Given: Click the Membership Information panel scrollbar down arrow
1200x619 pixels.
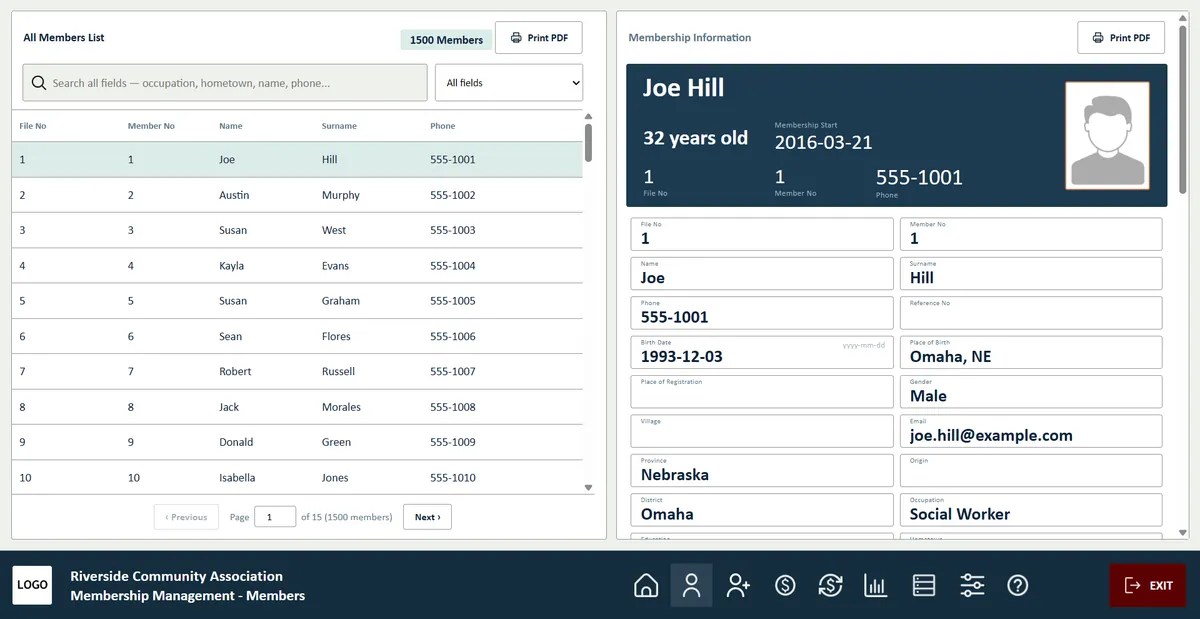Looking at the screenshot, I should (x=1184, y=533).
